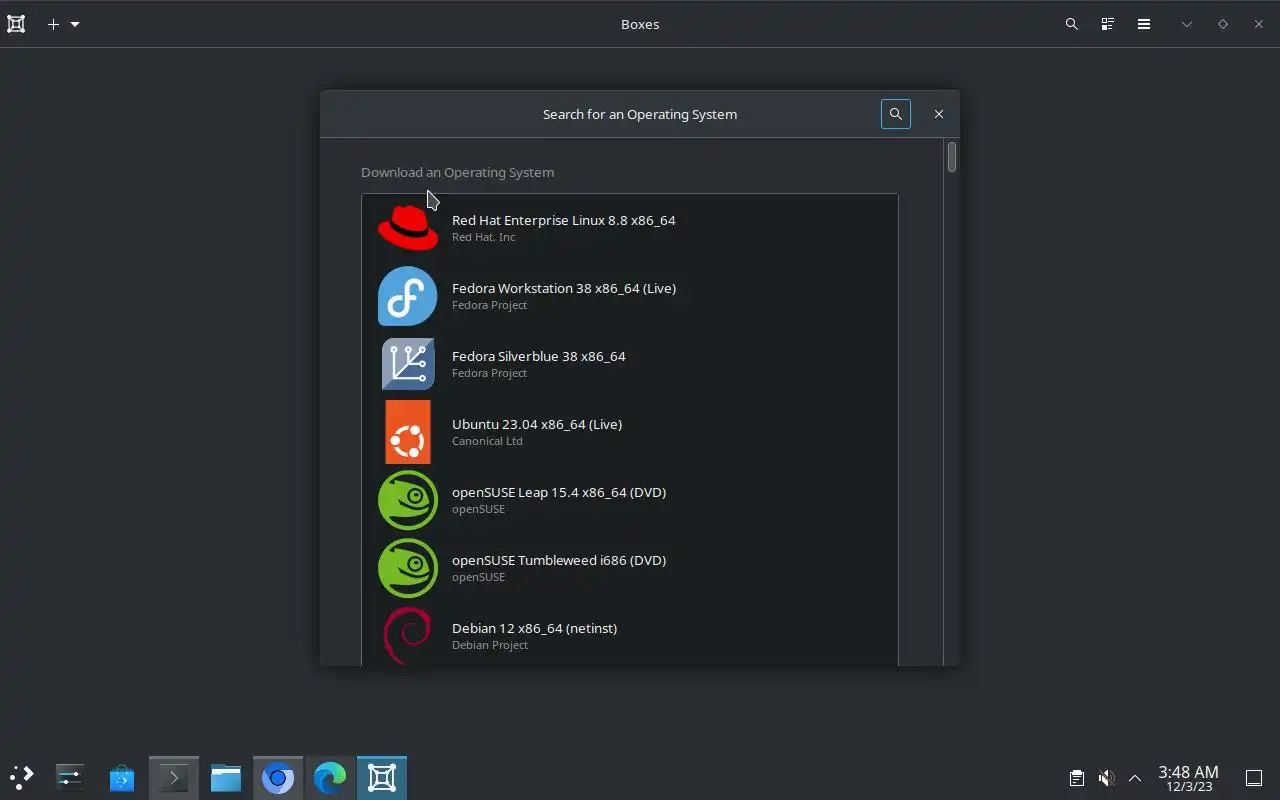This screenshot has width=1280, height=800.
Task: Click the Red Hat, Inc vendor label
Action: click(483, 237)
